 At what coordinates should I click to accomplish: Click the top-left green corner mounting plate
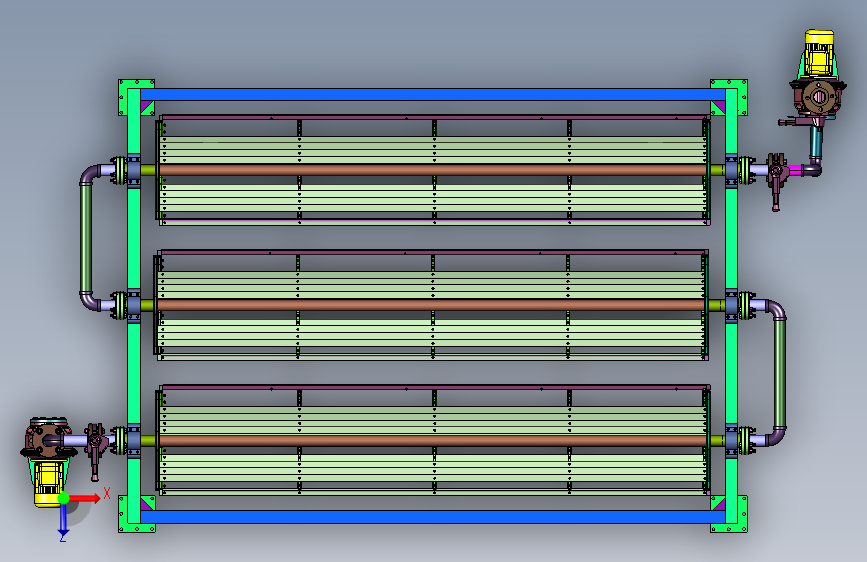124,98
